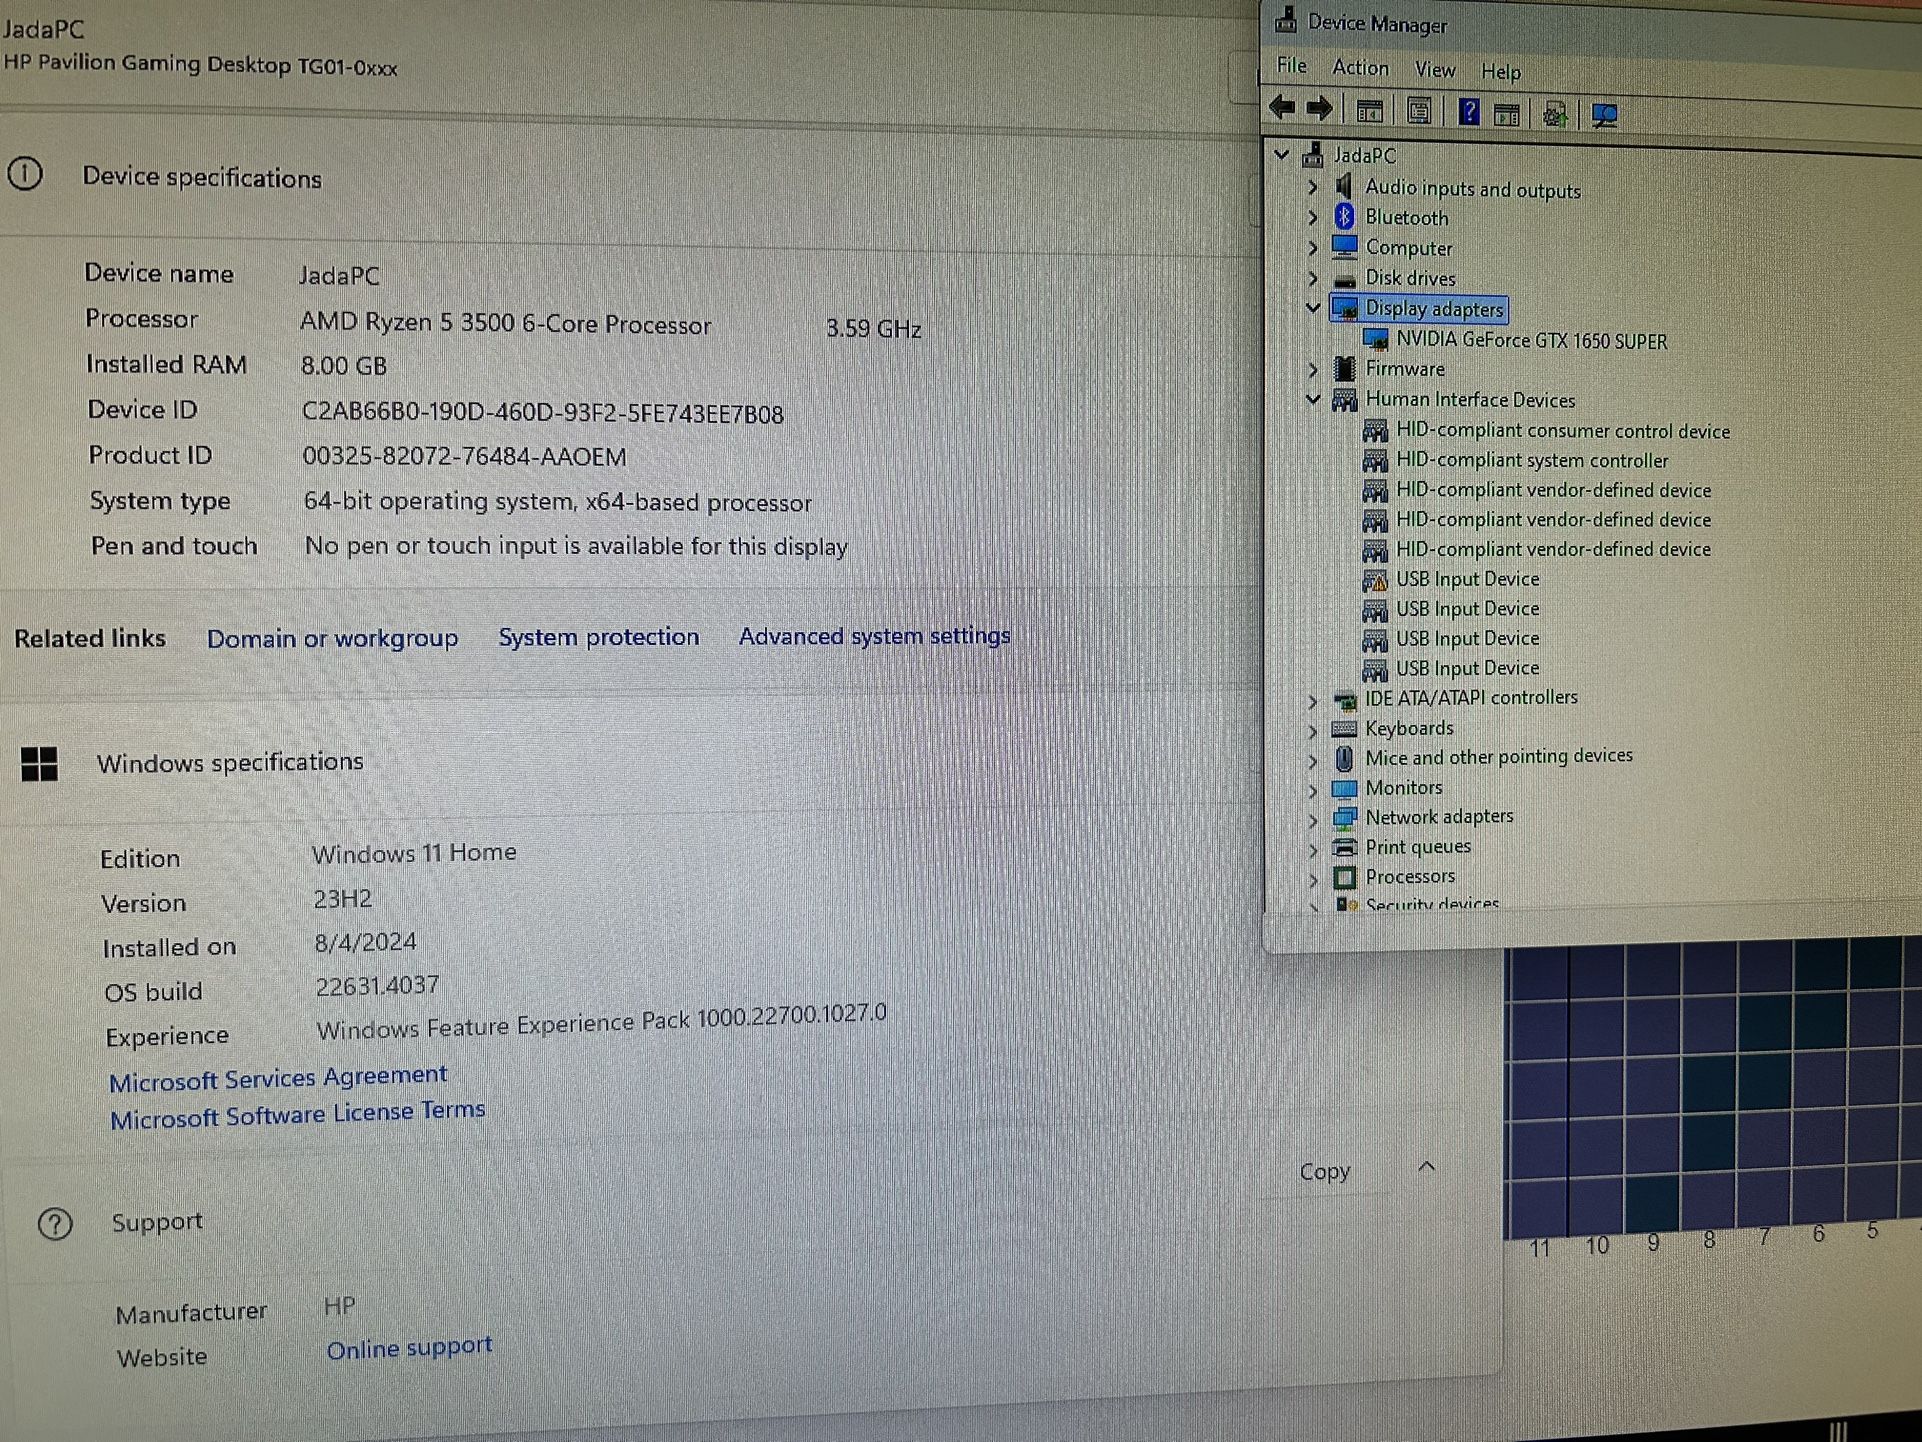
Task: Click the Update driver toolbar icon
Action: 1554,115
